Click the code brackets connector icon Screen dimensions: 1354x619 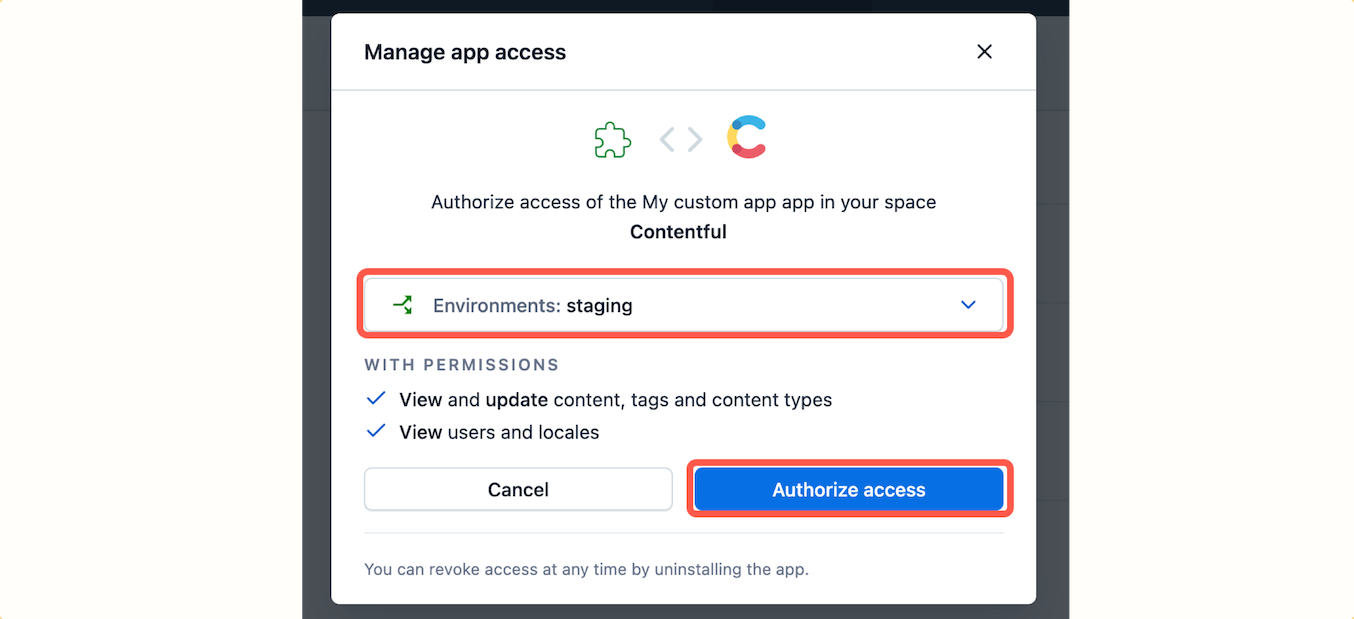point(681,140)
